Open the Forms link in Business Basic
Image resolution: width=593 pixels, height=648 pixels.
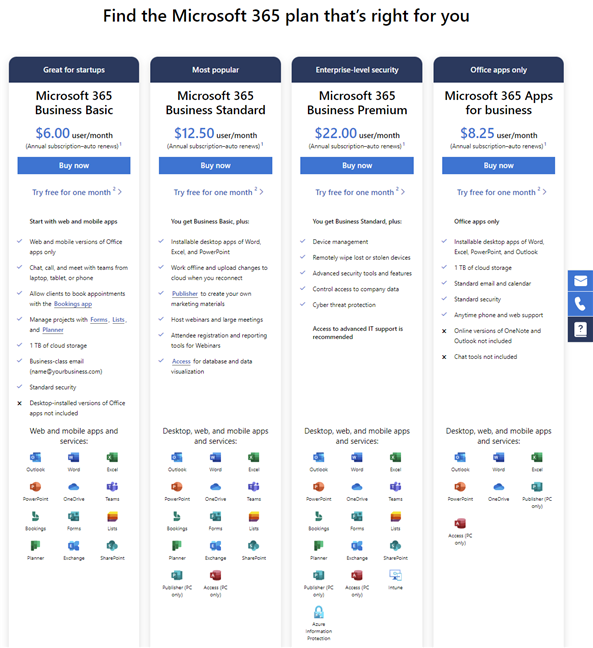(x=99, y=319)
